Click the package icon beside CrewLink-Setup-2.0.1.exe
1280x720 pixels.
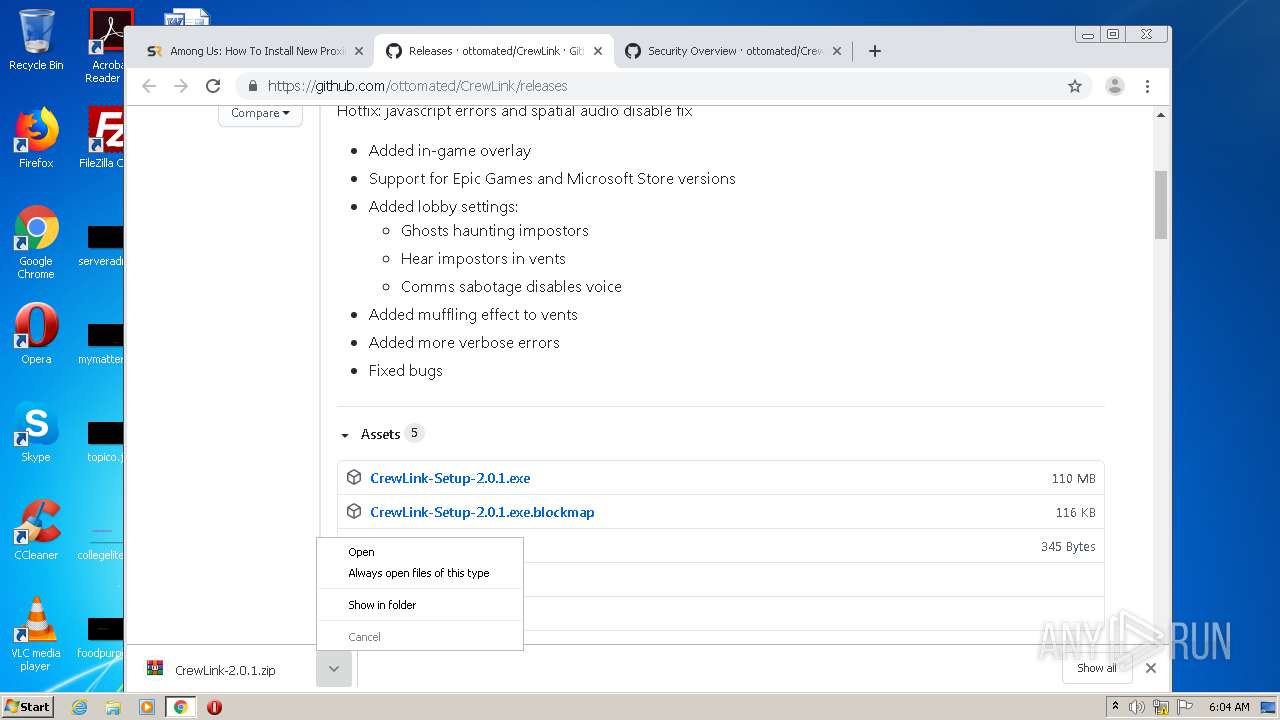pyautogui.click(x=354, y=478)
